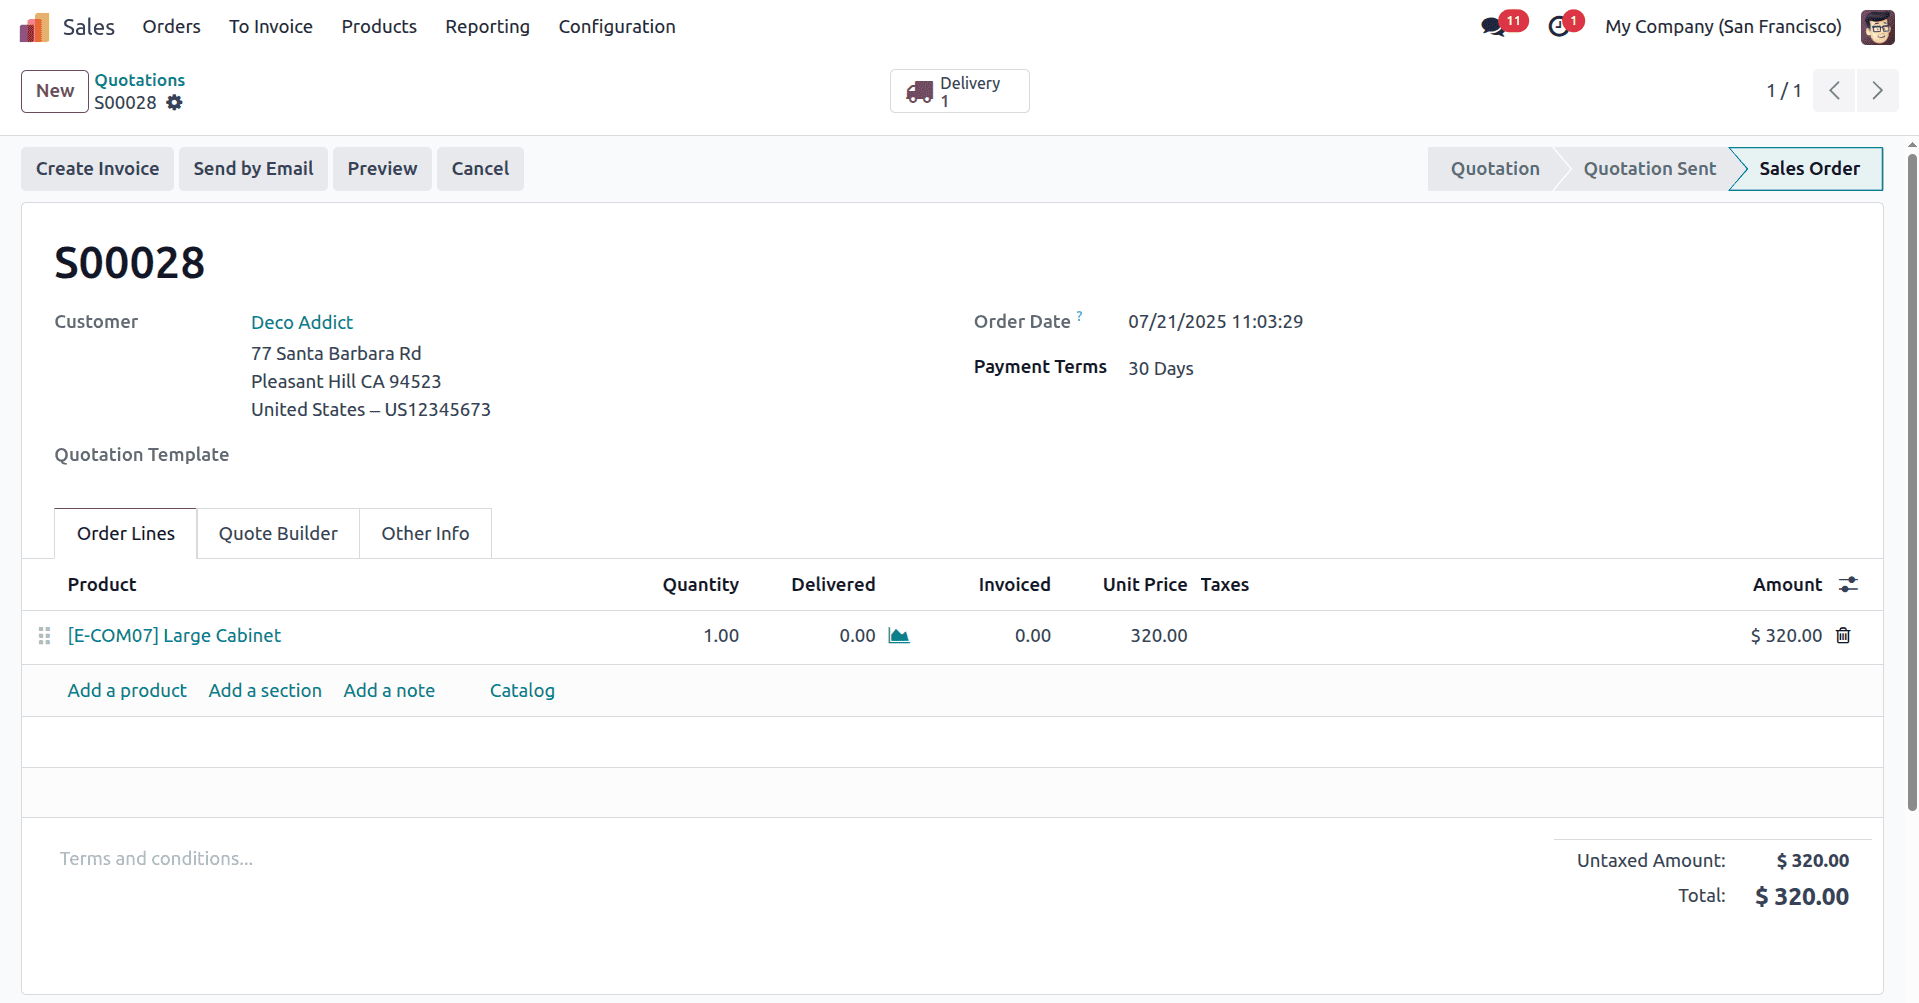Click the gear action icon beside S00028

click(x=175, y=103)
